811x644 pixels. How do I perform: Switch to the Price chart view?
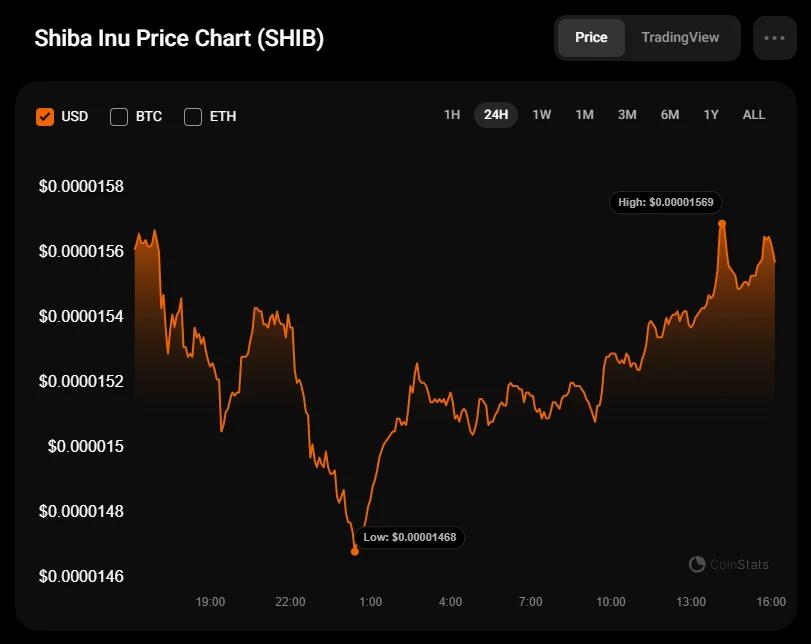591,37
